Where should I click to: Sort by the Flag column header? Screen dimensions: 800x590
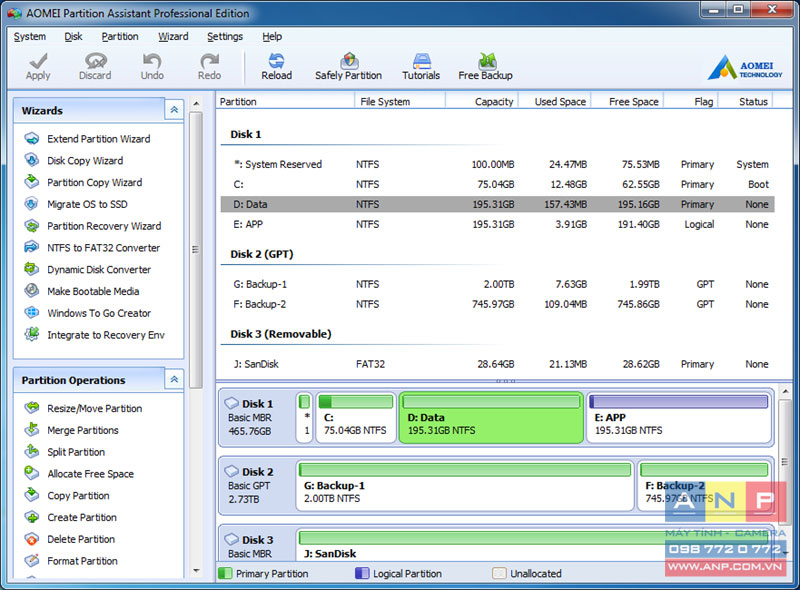tap(691, 102)
